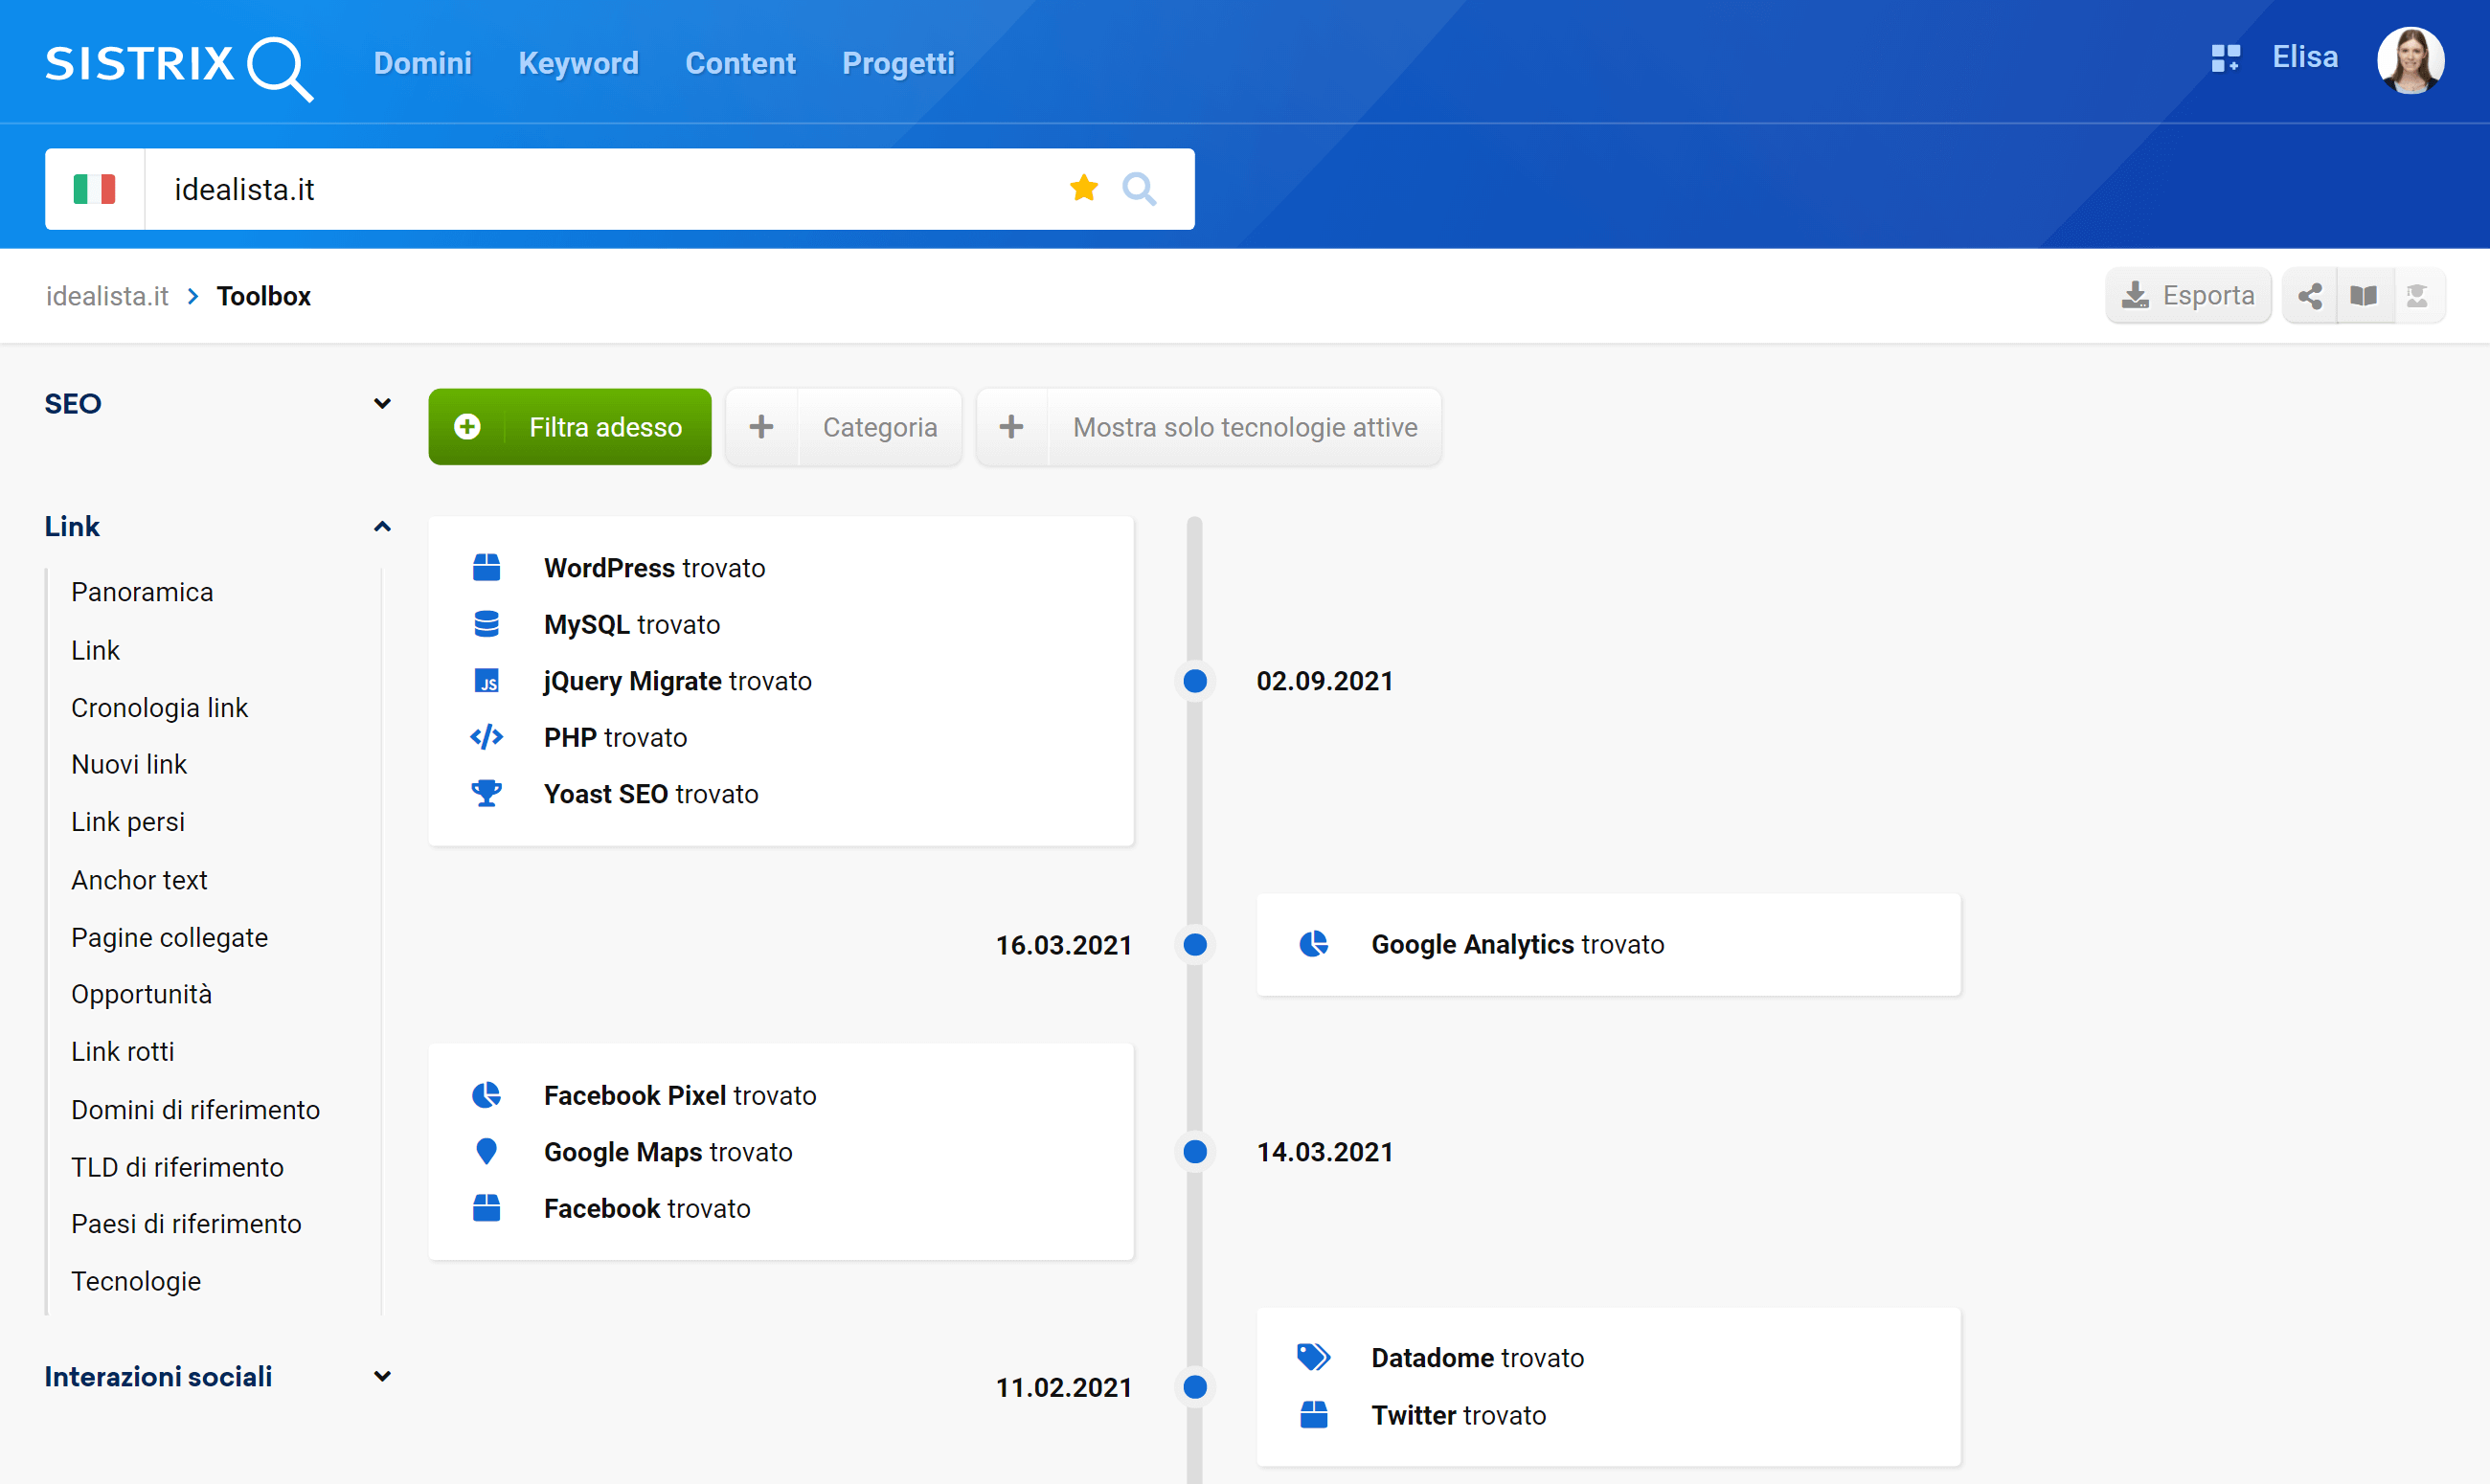The image size is (2490, 1484).
Task: Open Pagine collegate in sidebar
Action: pos(170,938)
